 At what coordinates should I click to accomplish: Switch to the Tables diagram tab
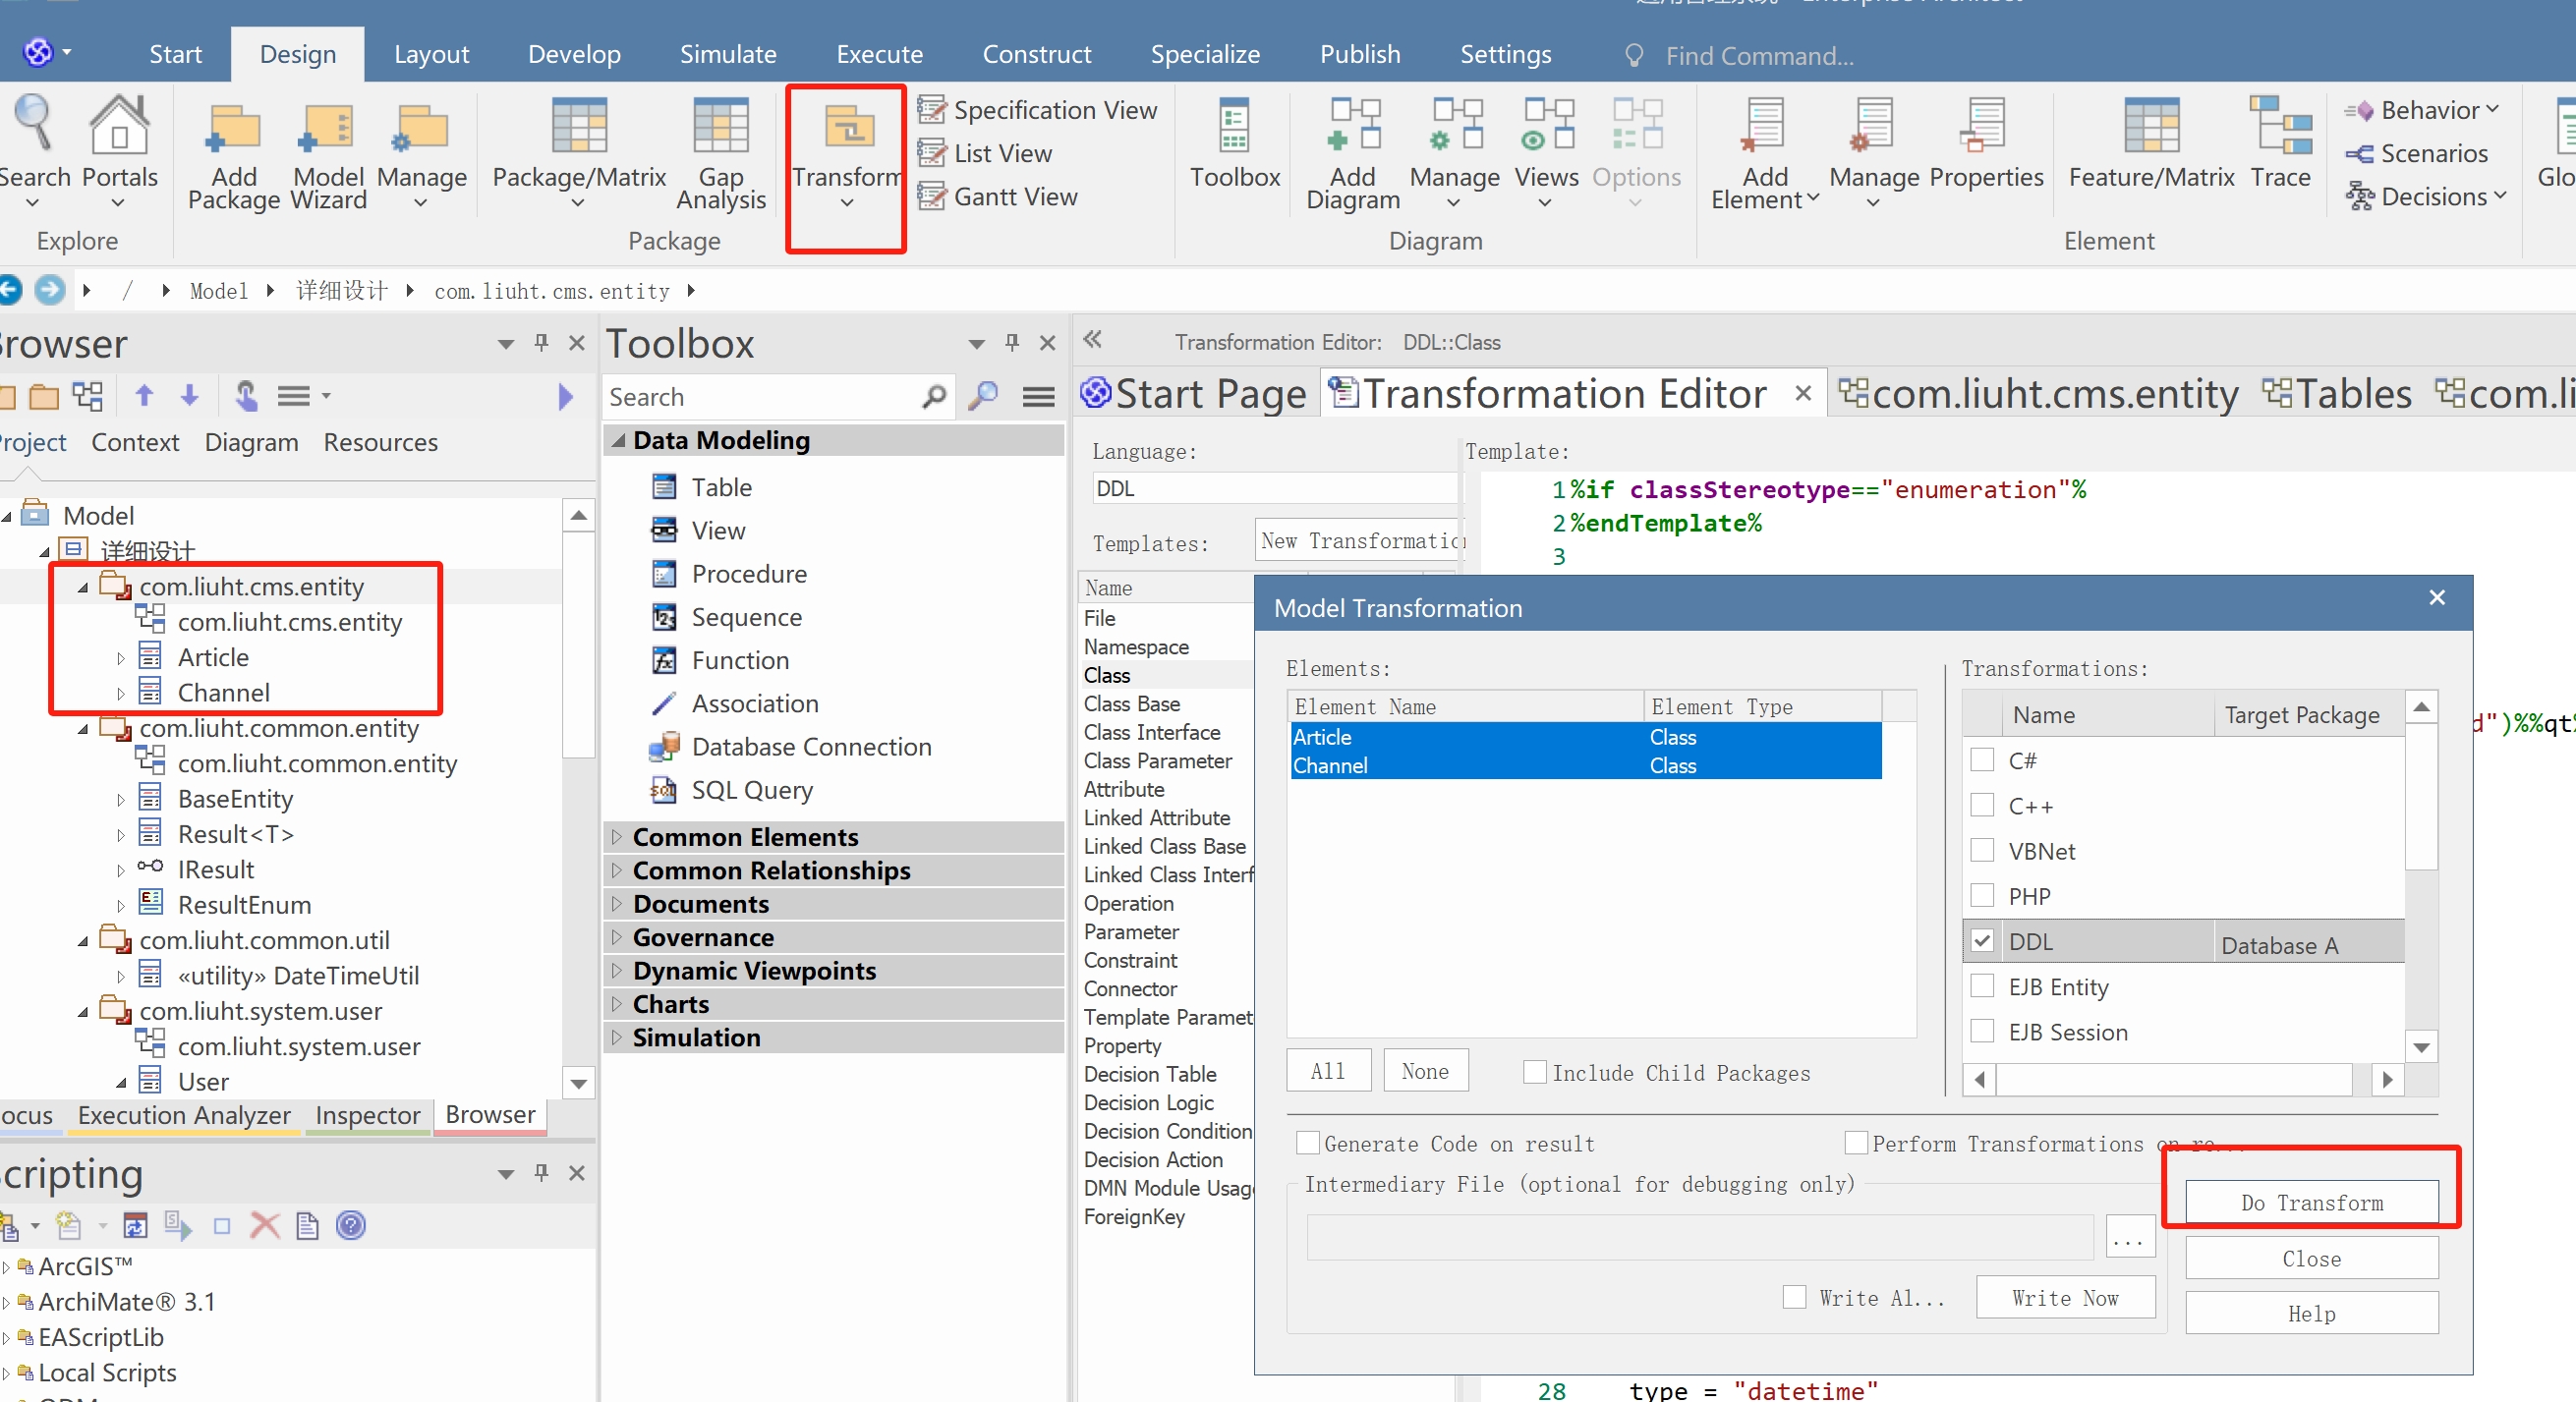(x=2336, y=394)
